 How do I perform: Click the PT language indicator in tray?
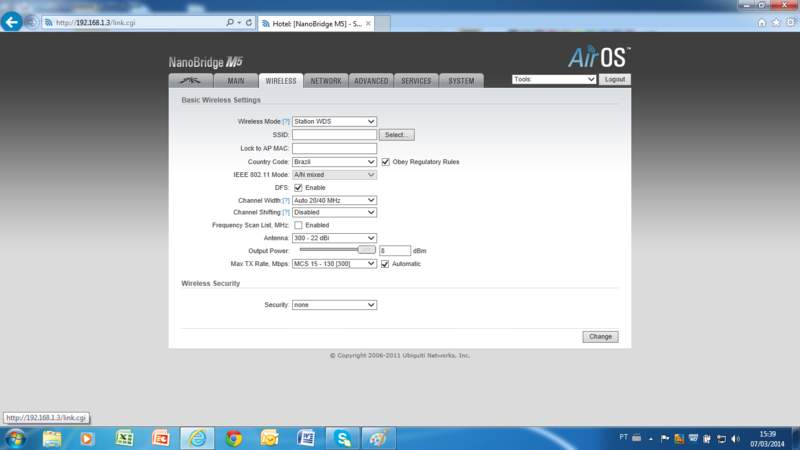(623, 437)
